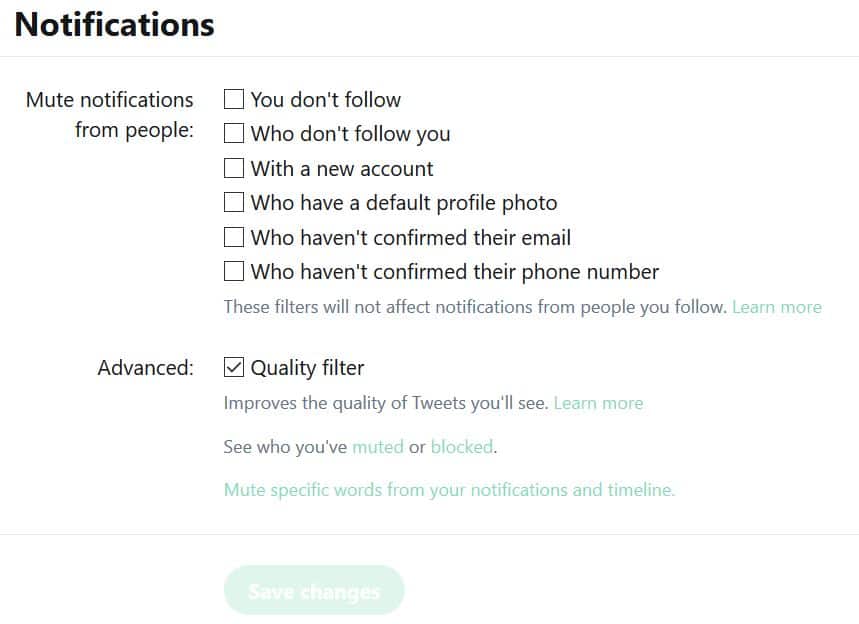The width and height of the screenshot is (859, 624).
Task: Open the blocked accounts link
Action: [x=461, y=447]
